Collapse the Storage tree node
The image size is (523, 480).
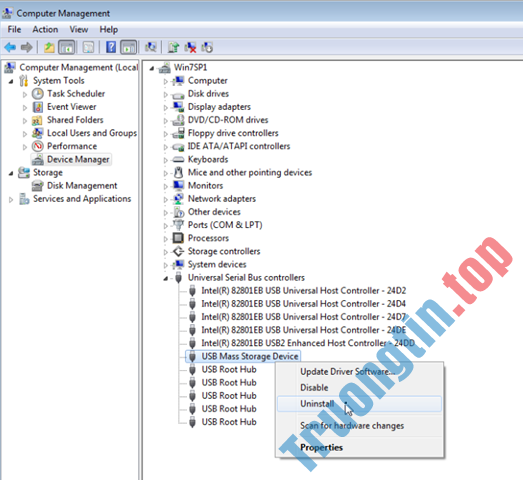[x=11, y=173]
